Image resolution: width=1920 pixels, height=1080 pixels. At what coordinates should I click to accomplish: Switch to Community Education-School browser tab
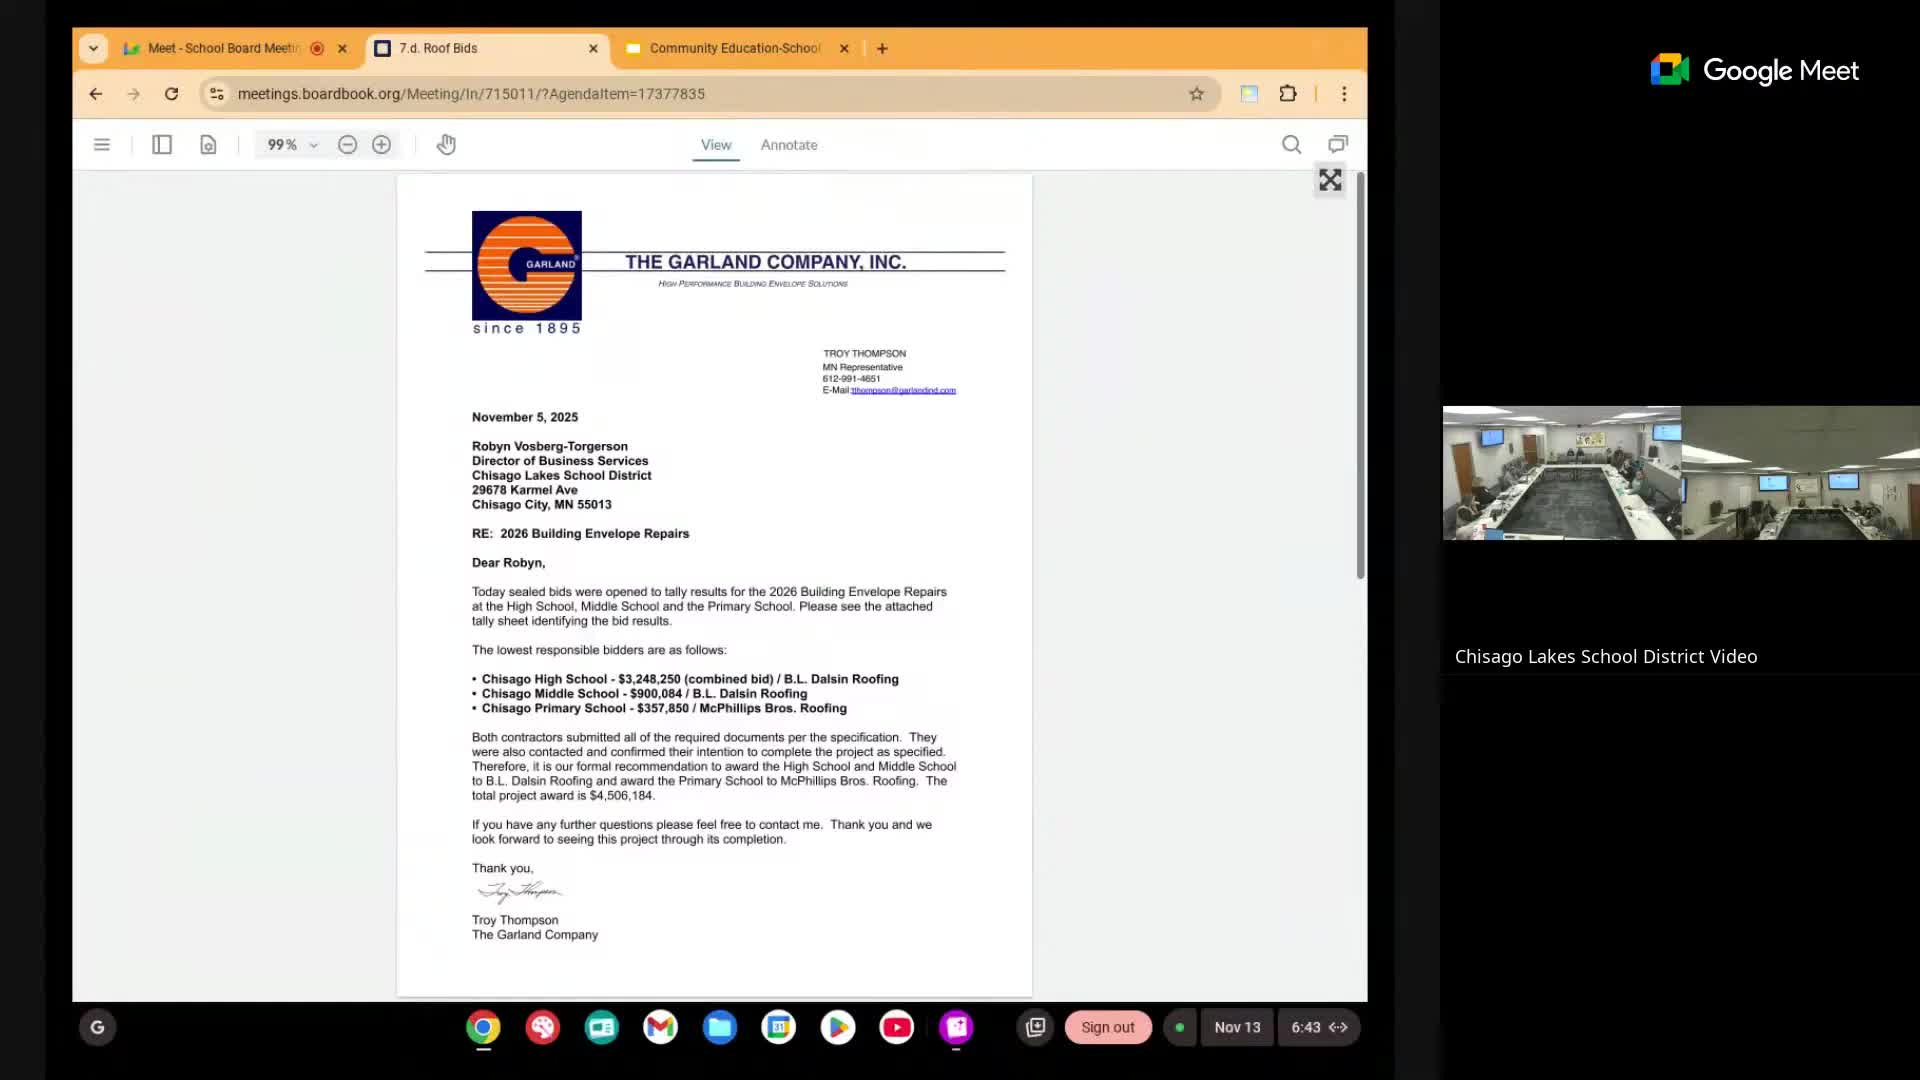tap(733, 48)
